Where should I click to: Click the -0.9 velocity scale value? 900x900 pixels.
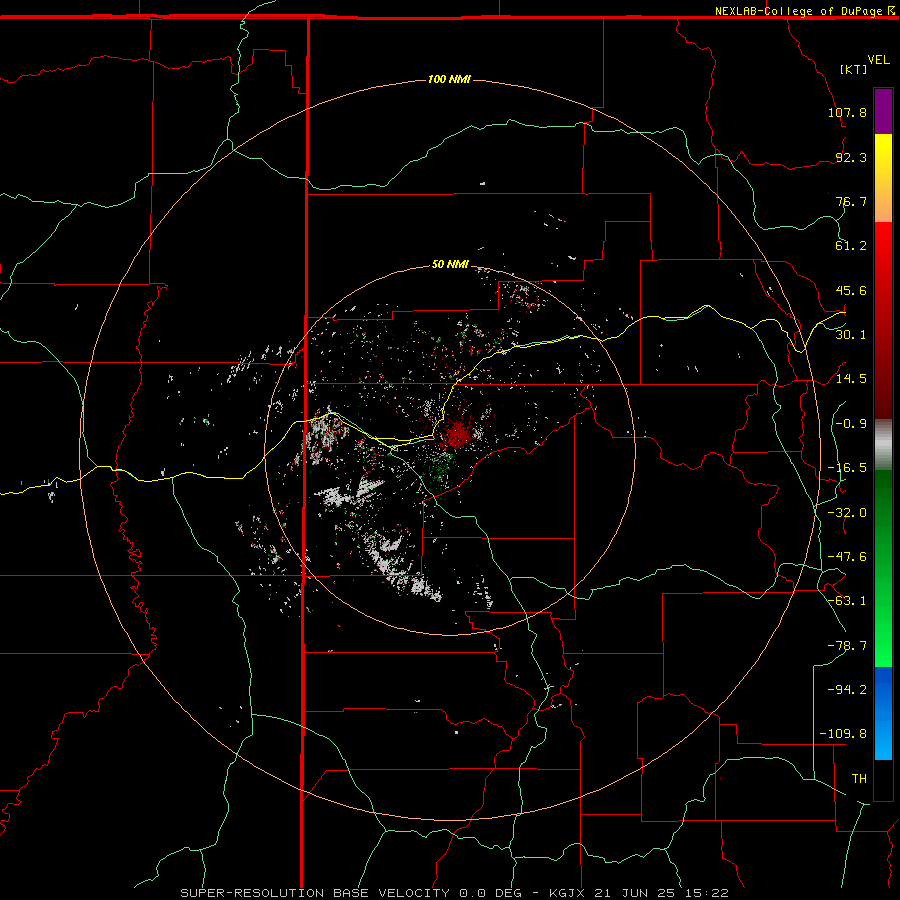pos(851,424)
